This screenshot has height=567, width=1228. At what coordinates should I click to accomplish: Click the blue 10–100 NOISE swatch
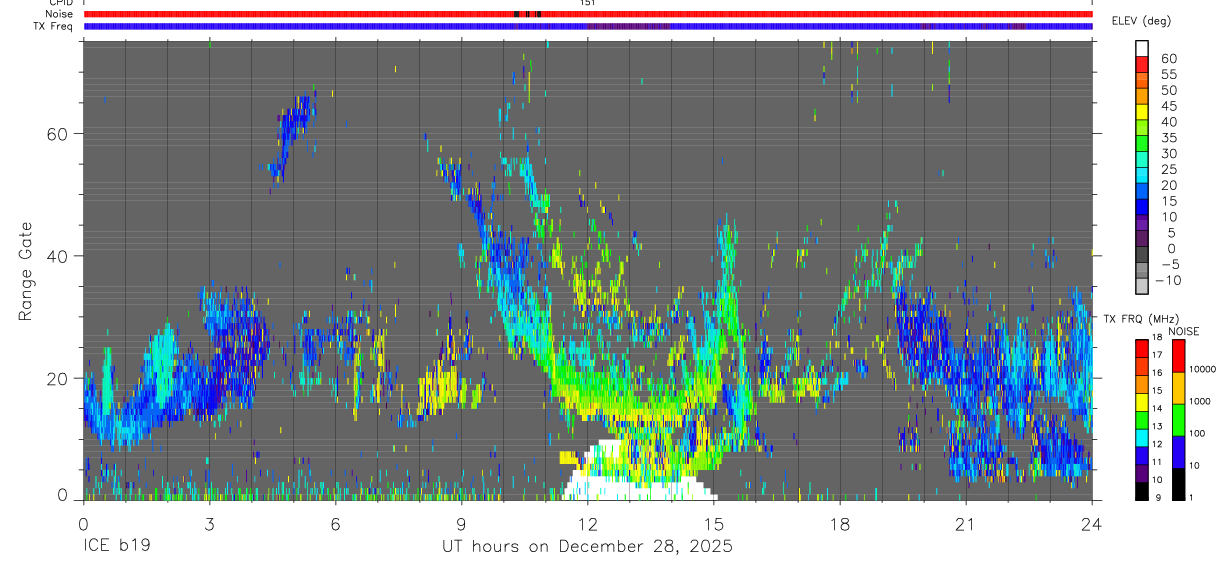[x=1178, y=452]
